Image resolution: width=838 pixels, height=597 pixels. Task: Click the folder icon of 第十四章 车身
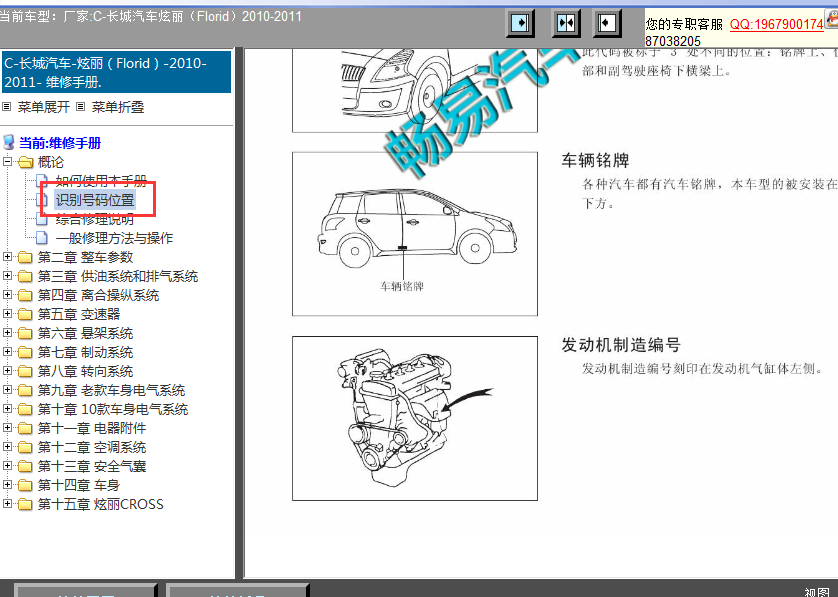[x=26, y=485]
